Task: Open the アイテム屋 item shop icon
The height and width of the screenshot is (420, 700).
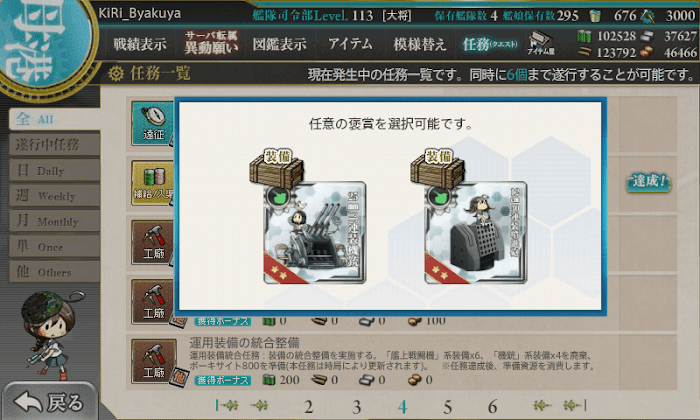Action: (540, 43)
